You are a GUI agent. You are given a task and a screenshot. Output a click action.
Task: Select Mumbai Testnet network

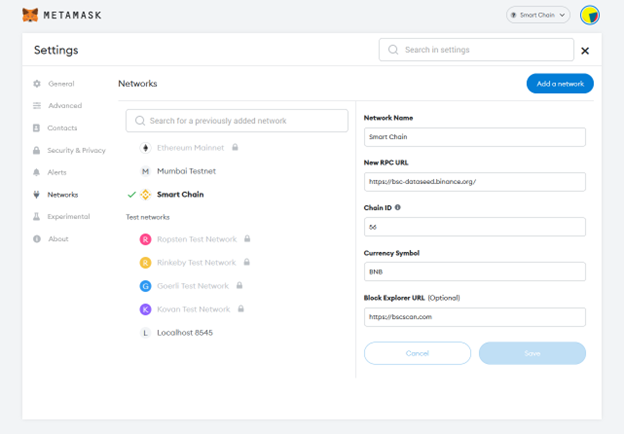click(186, 171)
